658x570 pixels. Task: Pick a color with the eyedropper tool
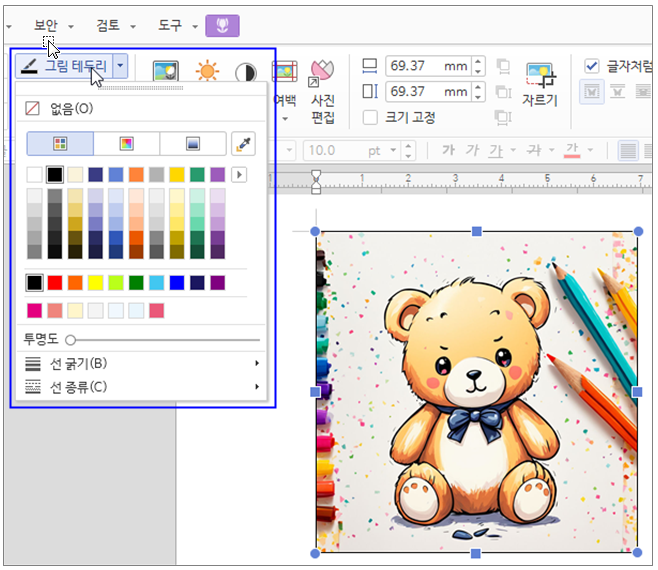pyautogui.click(x=244, y=144)
